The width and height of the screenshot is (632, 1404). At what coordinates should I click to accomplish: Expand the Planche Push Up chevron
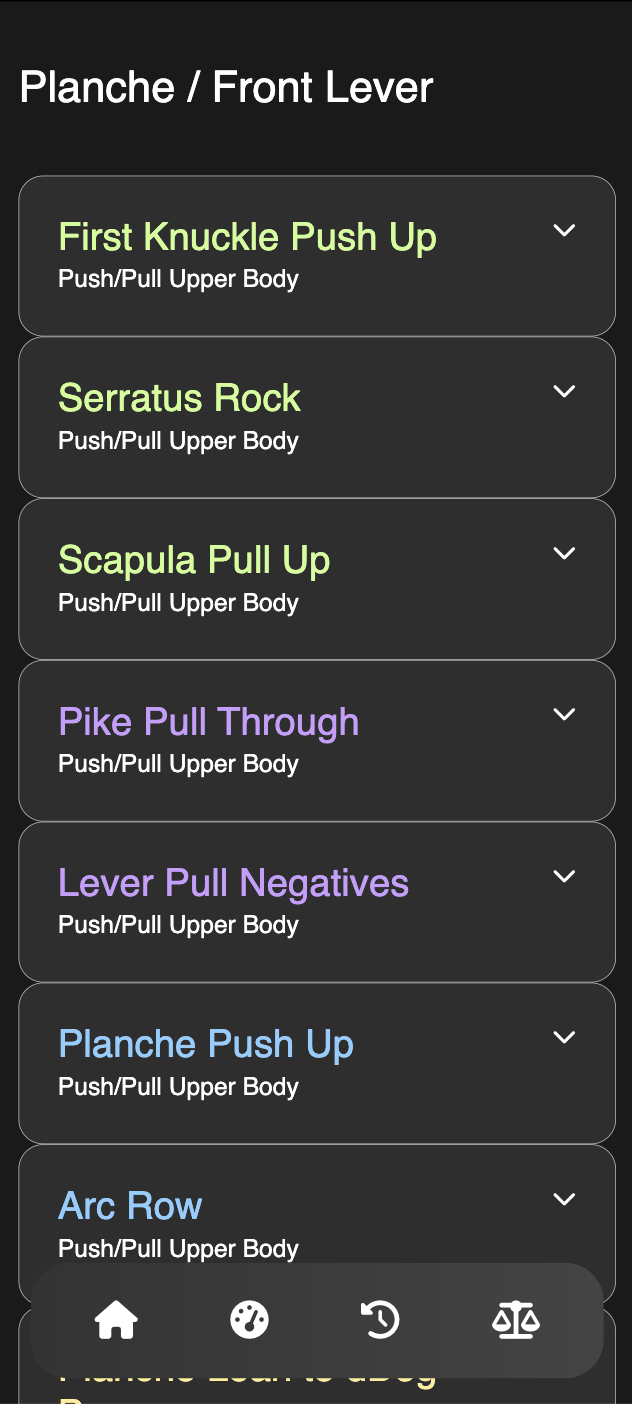(565, 1038)
